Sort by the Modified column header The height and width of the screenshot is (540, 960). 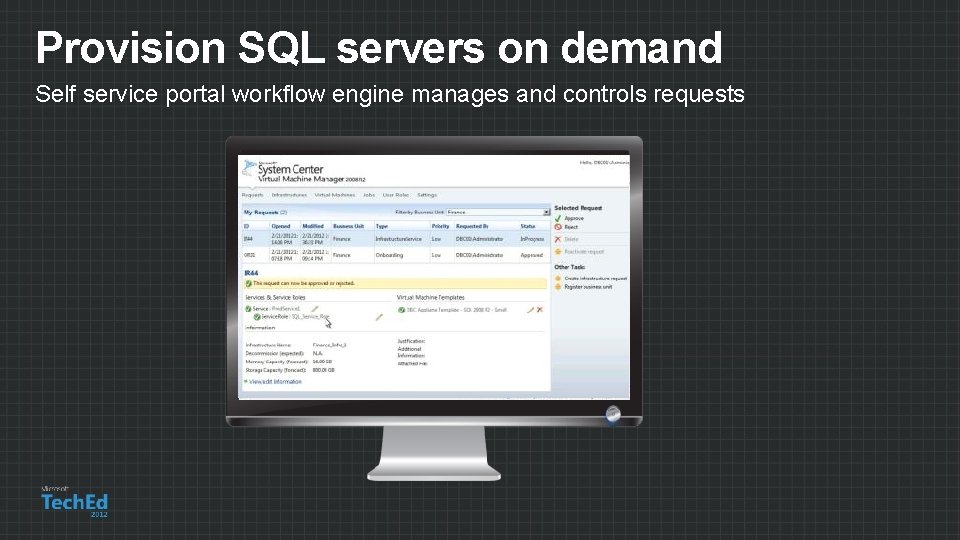(313, 226)
